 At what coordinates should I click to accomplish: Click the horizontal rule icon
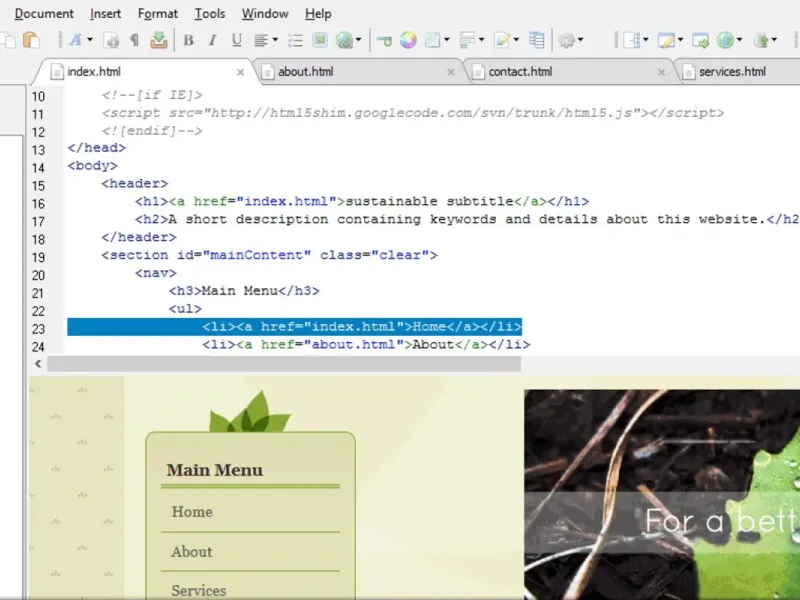[383, 41]
